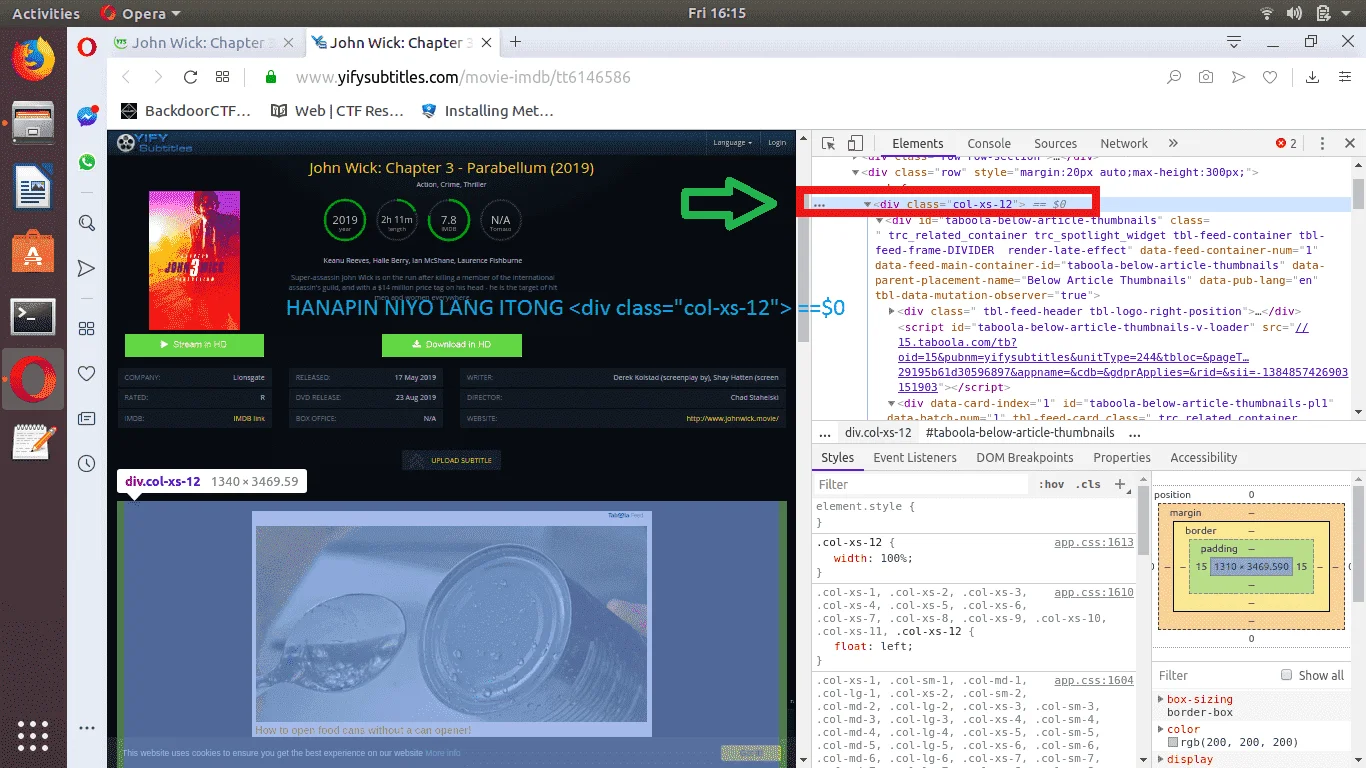The height and width of the screenshot is (768, 1366).
Task: Collapse the taboola-below-article-thumbnails div node
Action: (x=880, y=220)
